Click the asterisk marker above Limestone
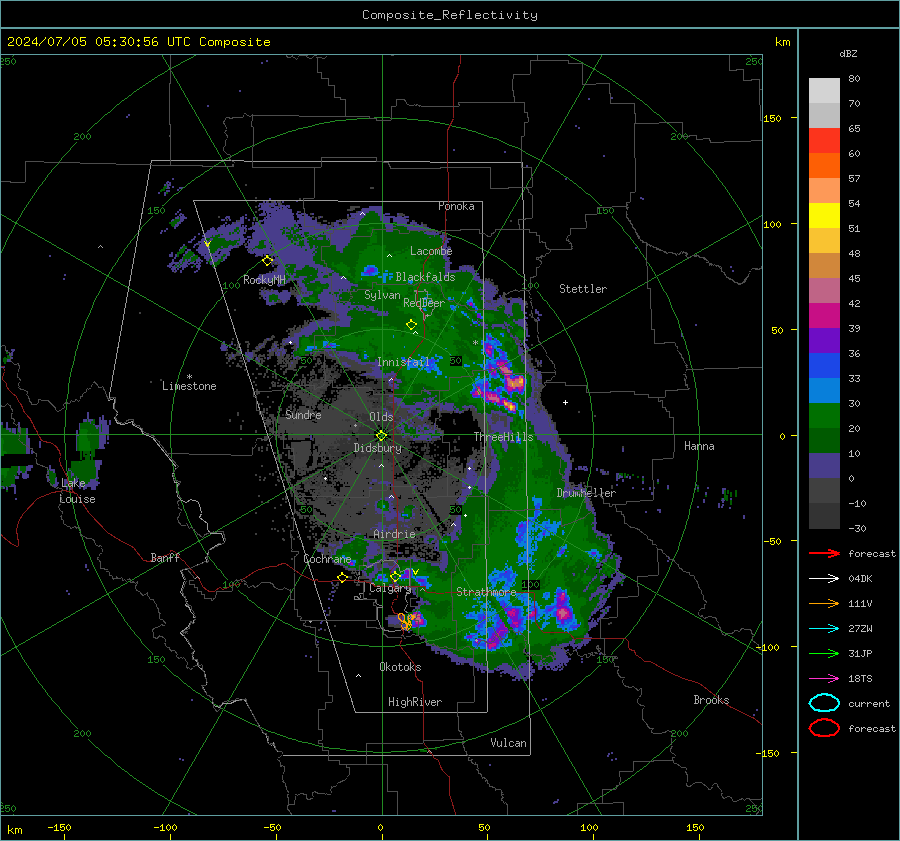900x841 pixels. [x=189, y=377]
